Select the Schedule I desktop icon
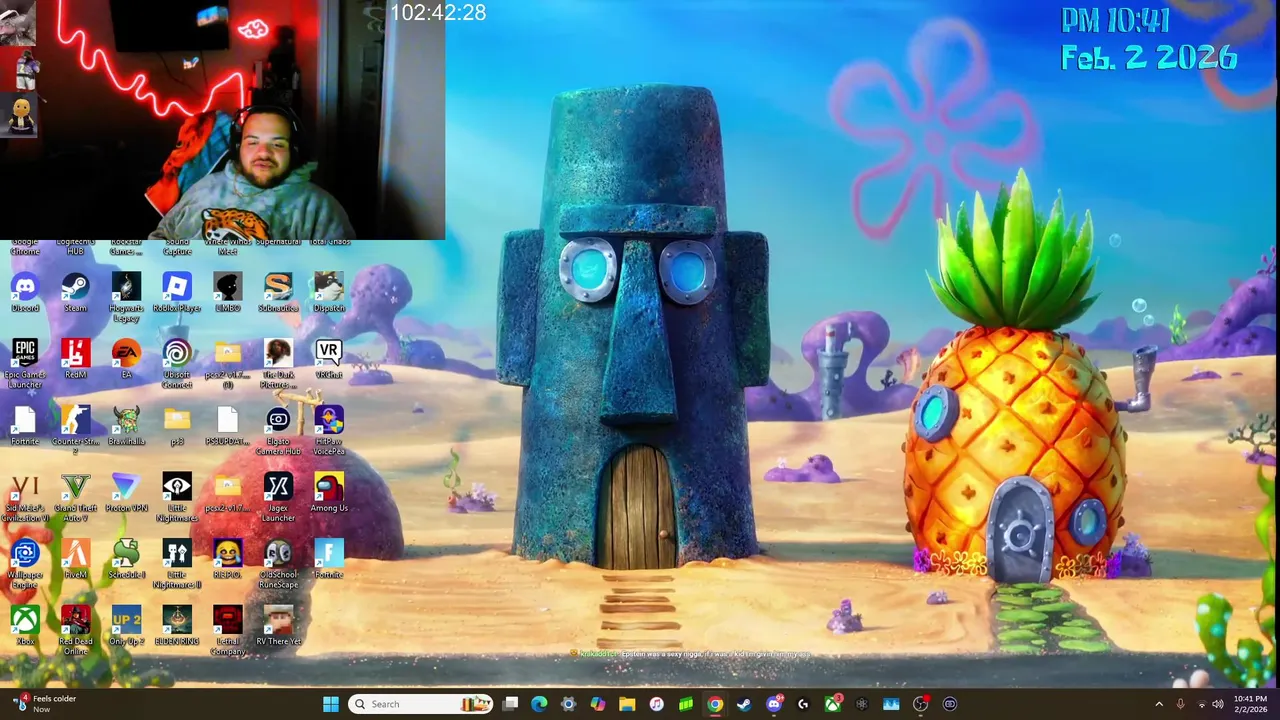The image size is (1280, 720). coord(126,560)
